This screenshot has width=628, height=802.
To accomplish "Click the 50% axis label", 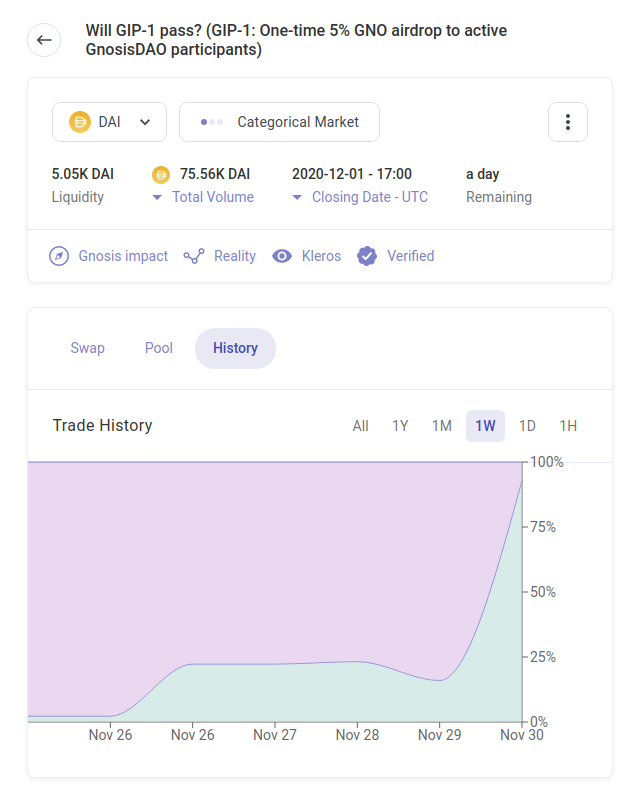I will [x=543, y=592].
